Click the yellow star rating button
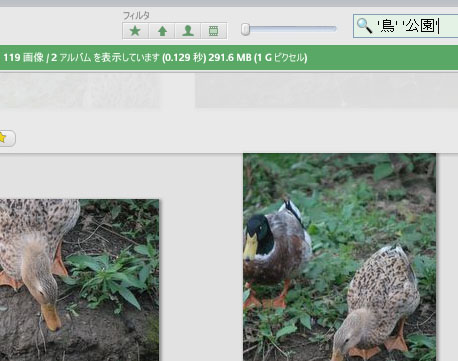 [x=7, y=138]
